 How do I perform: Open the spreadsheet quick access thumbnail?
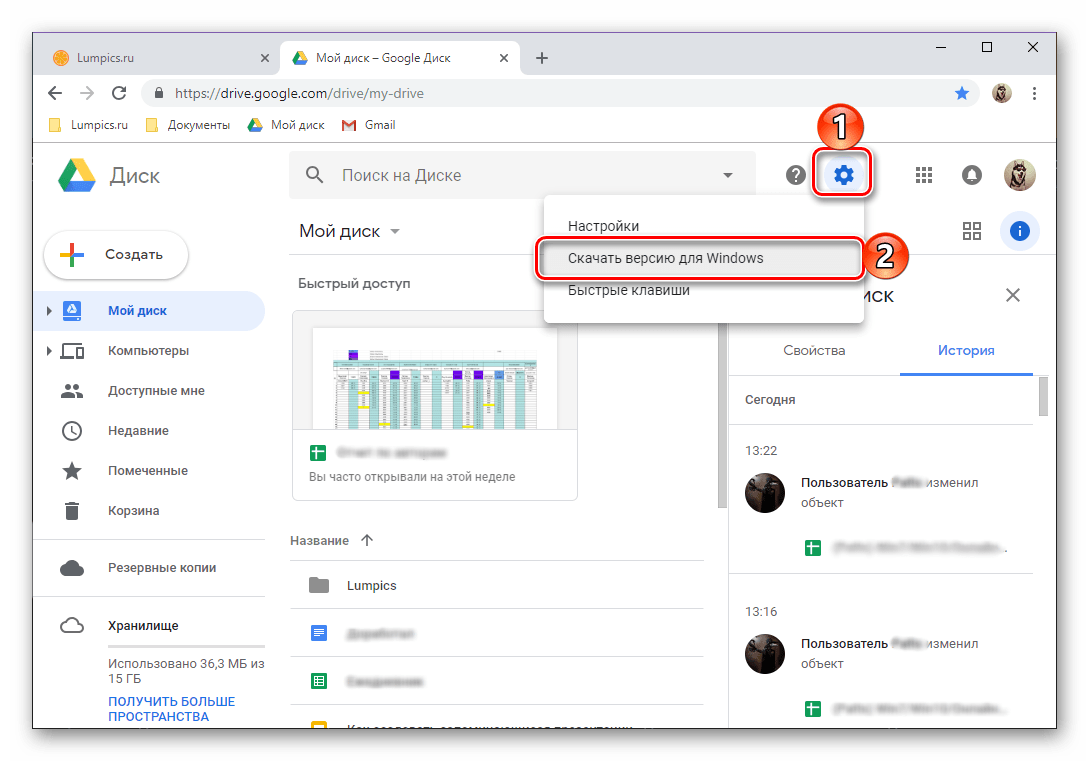coord(435,405)
